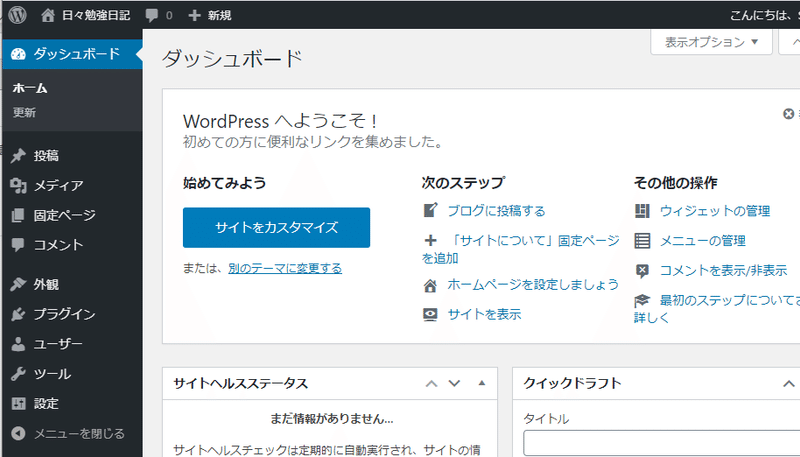
Task: Move サイトヘルスステータス widget down
Action: [454, 384]
